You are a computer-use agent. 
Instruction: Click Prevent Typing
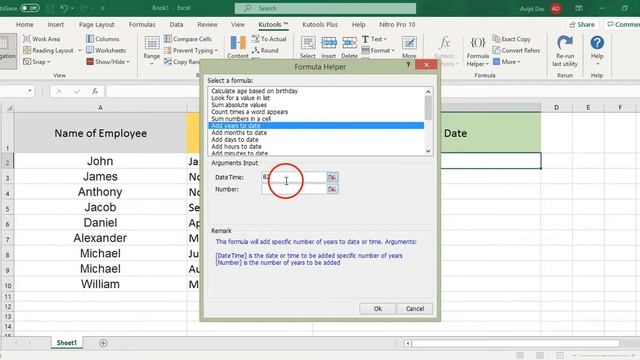[191, 50]
